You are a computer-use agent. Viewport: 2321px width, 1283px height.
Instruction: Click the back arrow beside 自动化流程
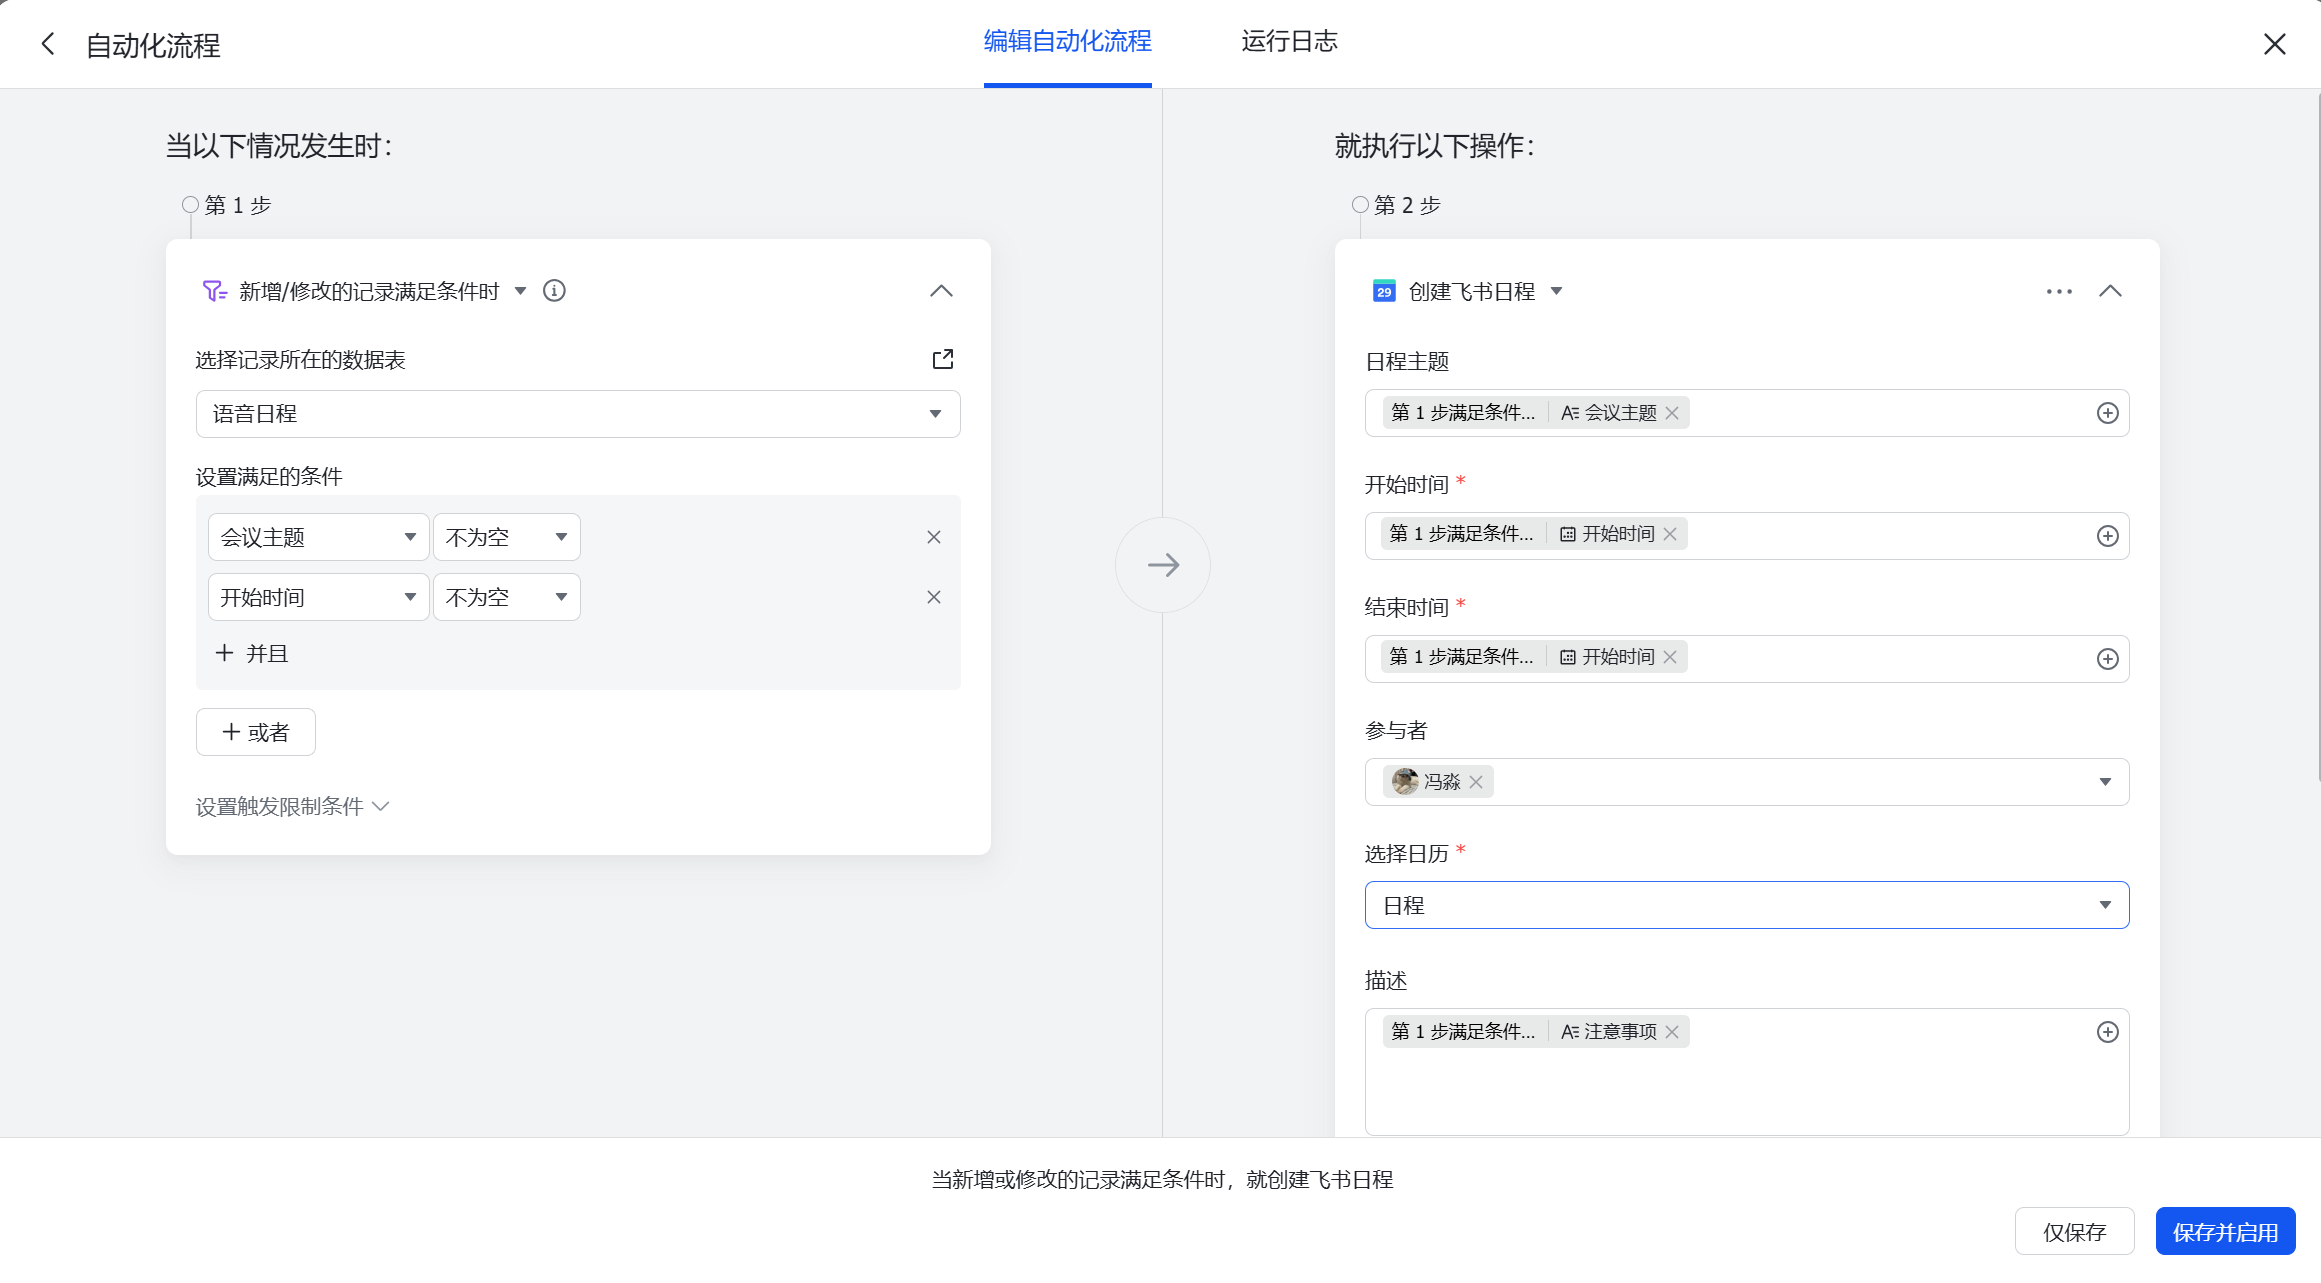[48, 43]
